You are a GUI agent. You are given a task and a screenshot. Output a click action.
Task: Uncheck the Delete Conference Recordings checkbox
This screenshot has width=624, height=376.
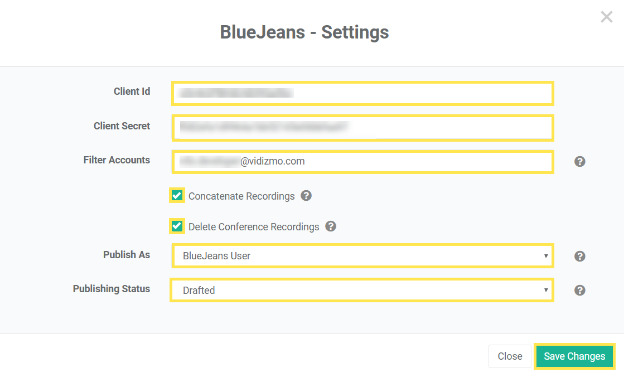pyautogui.click(x=177, y=226)
